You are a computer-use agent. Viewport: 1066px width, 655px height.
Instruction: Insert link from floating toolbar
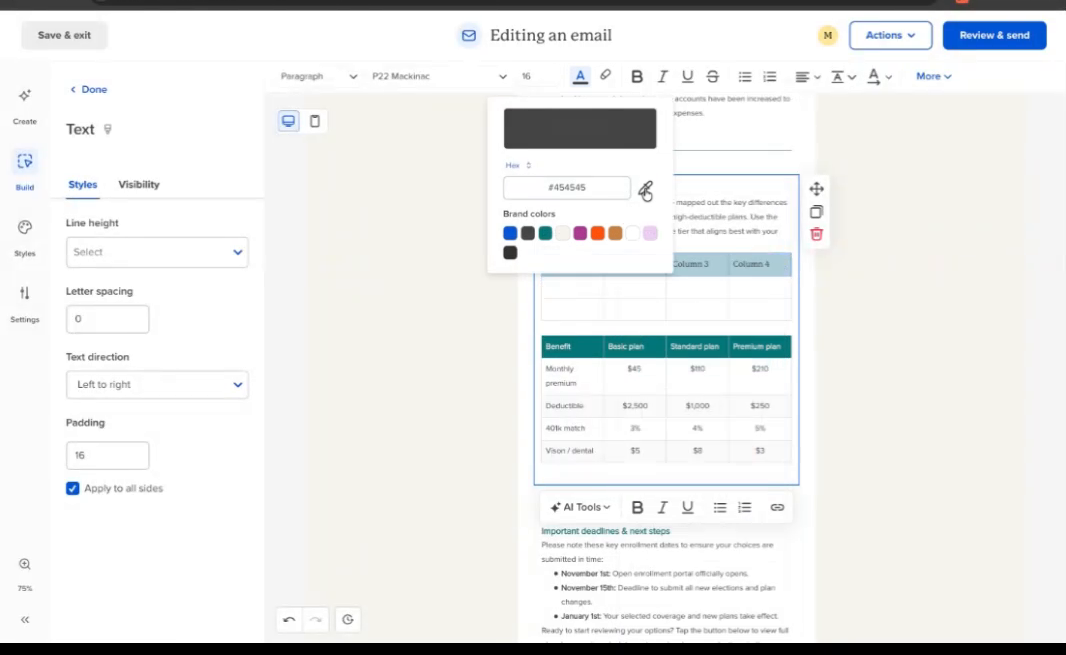tap(777, 507)
